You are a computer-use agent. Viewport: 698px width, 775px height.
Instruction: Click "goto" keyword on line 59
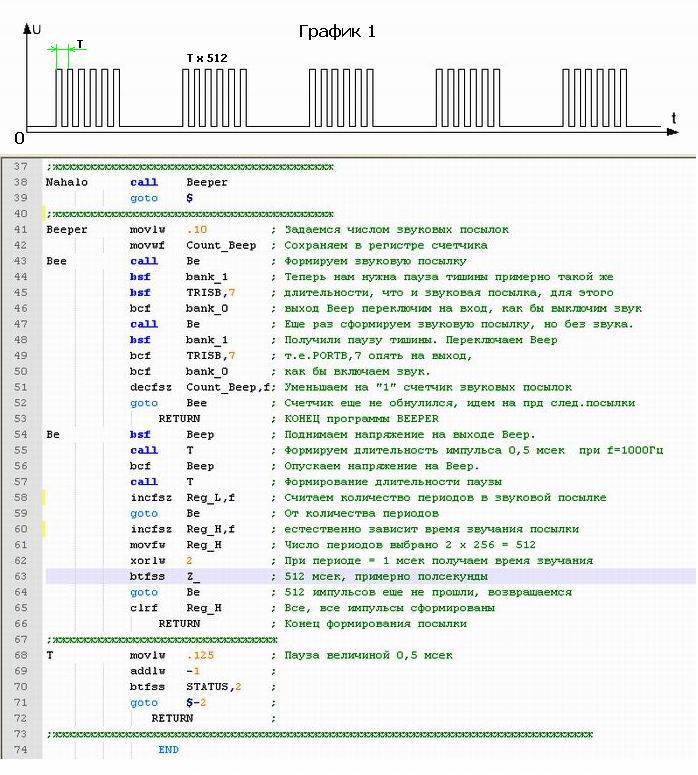(x=144, y=514)
